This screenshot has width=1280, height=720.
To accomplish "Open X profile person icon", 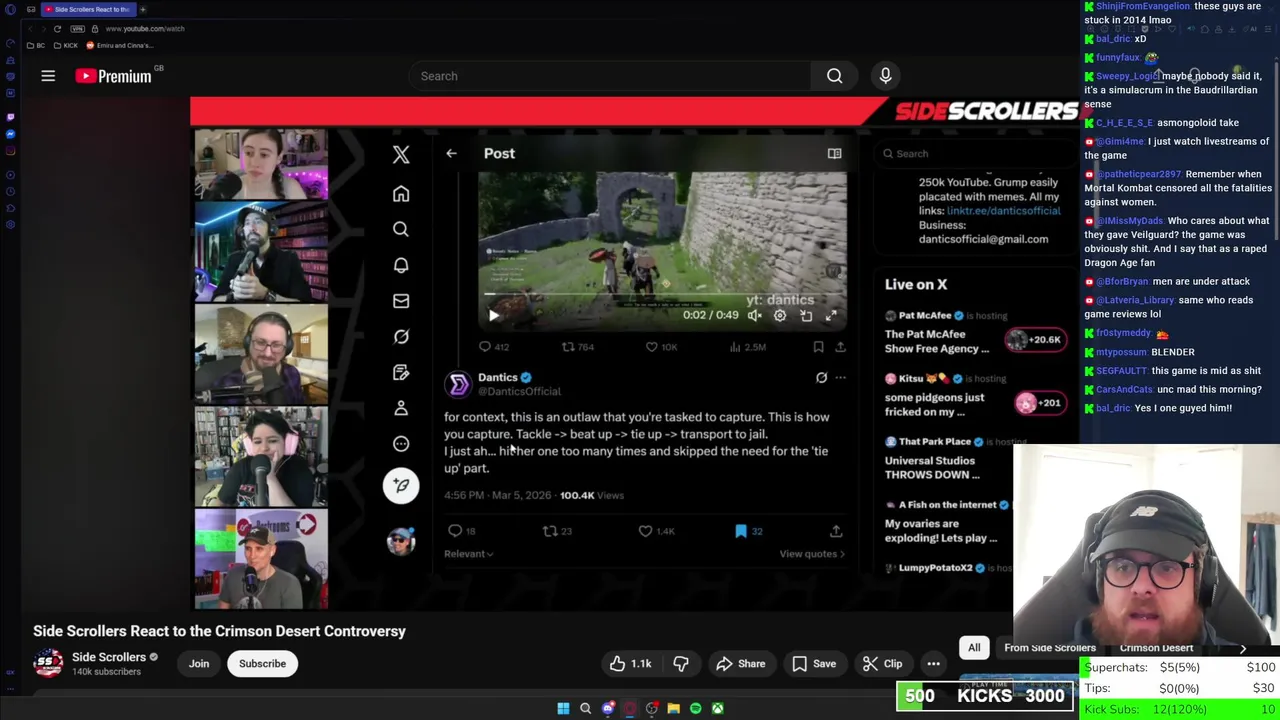I will coord(401,408).
